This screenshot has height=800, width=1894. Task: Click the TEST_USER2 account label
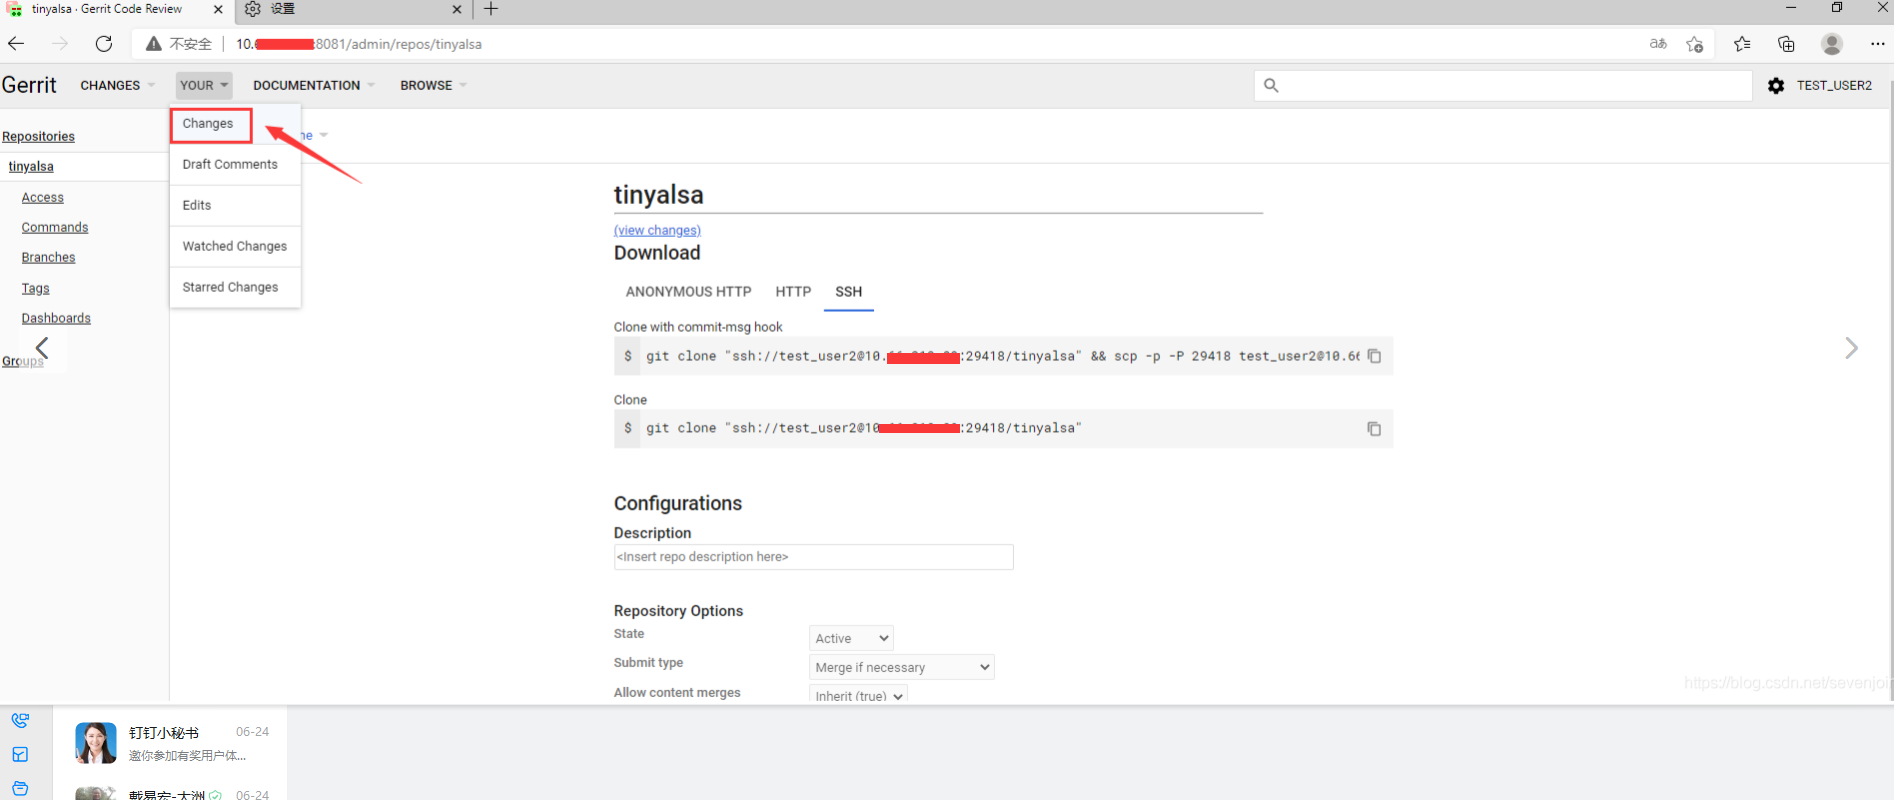pyautogui.click(x=1834, y=86)
